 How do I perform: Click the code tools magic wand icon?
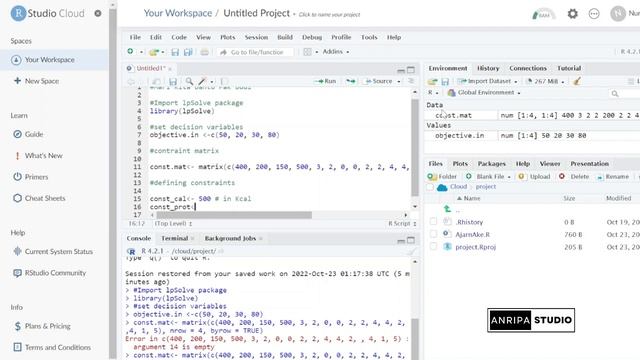coord(202,81)
